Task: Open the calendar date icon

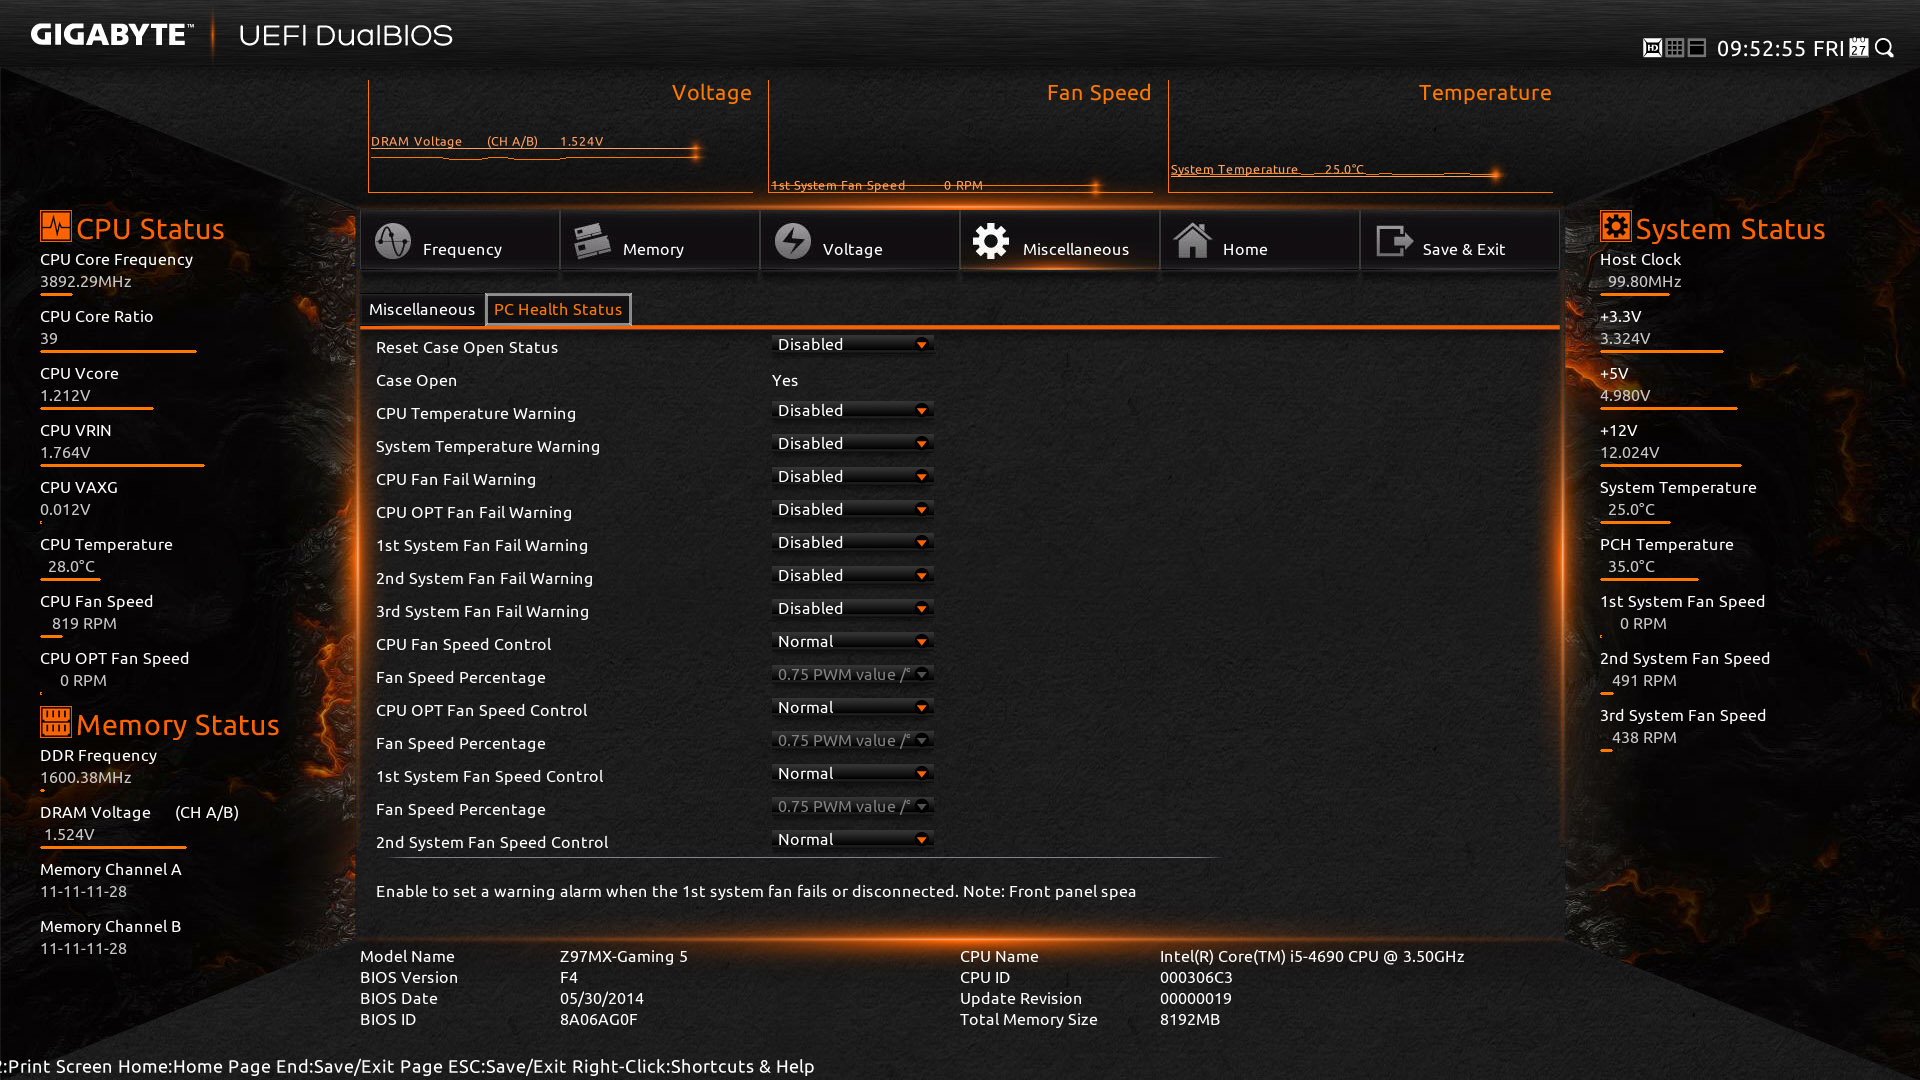Action: pos(1859,48)
